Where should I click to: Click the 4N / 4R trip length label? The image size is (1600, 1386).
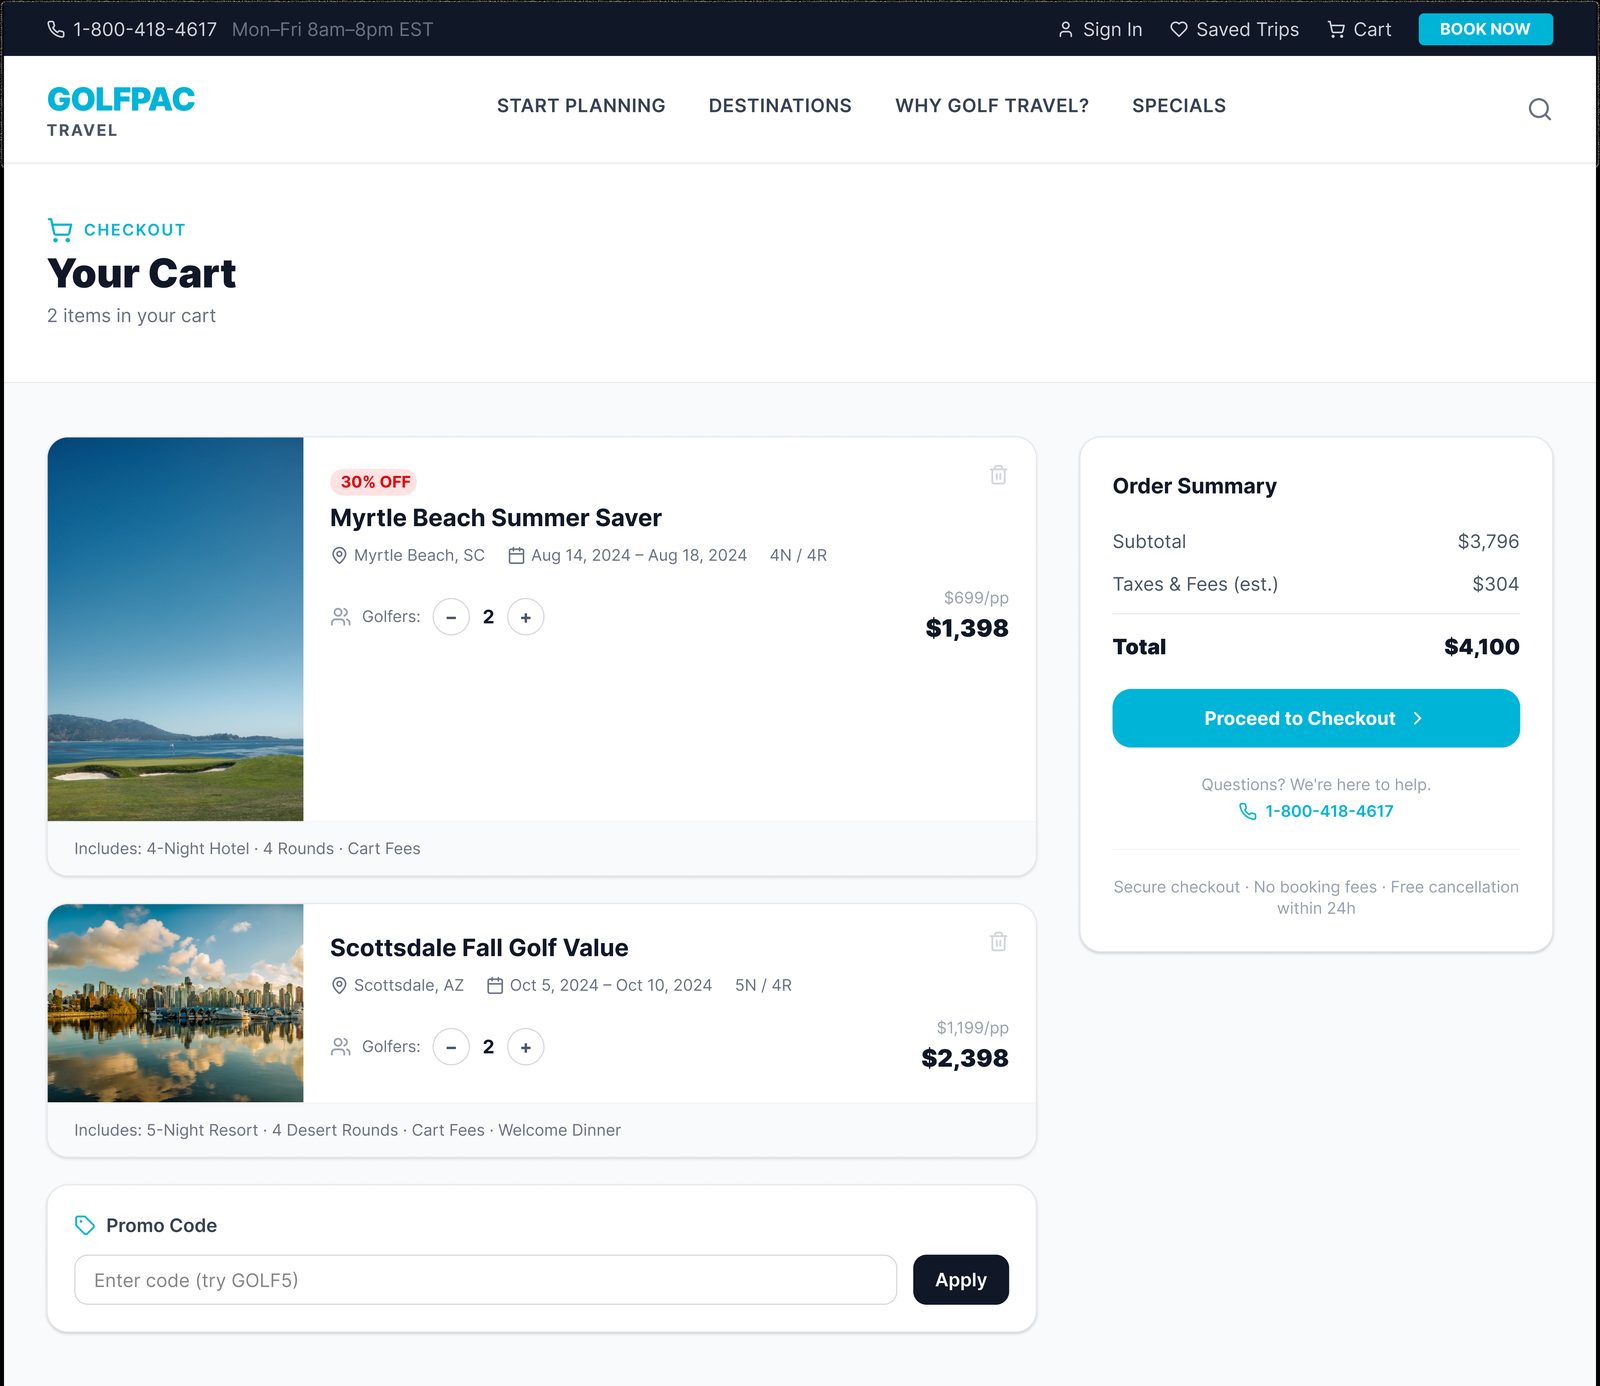click(x=798, y=555)
